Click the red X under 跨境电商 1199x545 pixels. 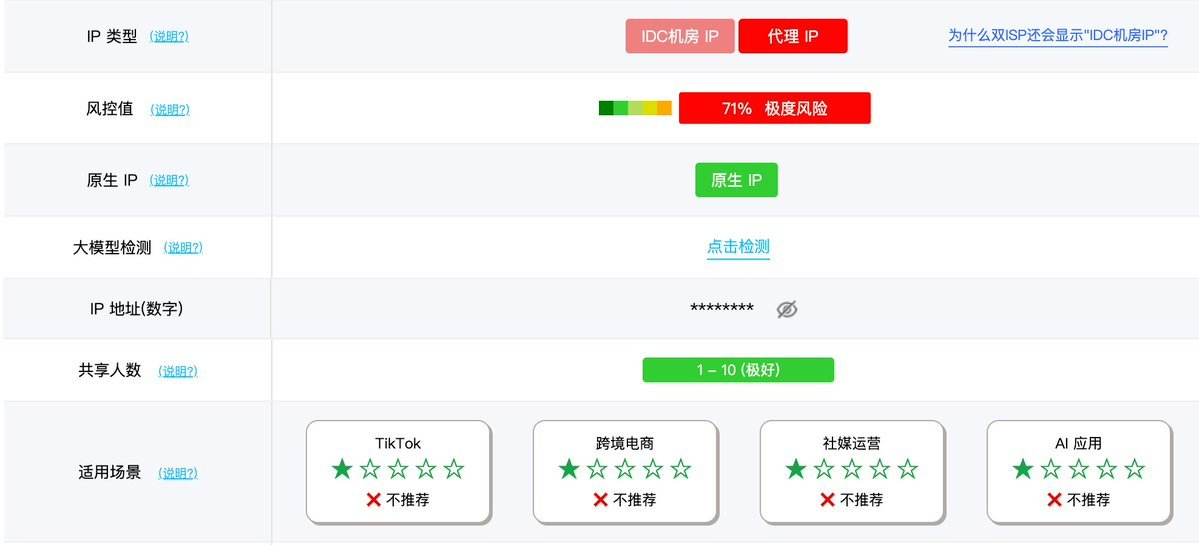pyautogui.click(x=600, y=500)
